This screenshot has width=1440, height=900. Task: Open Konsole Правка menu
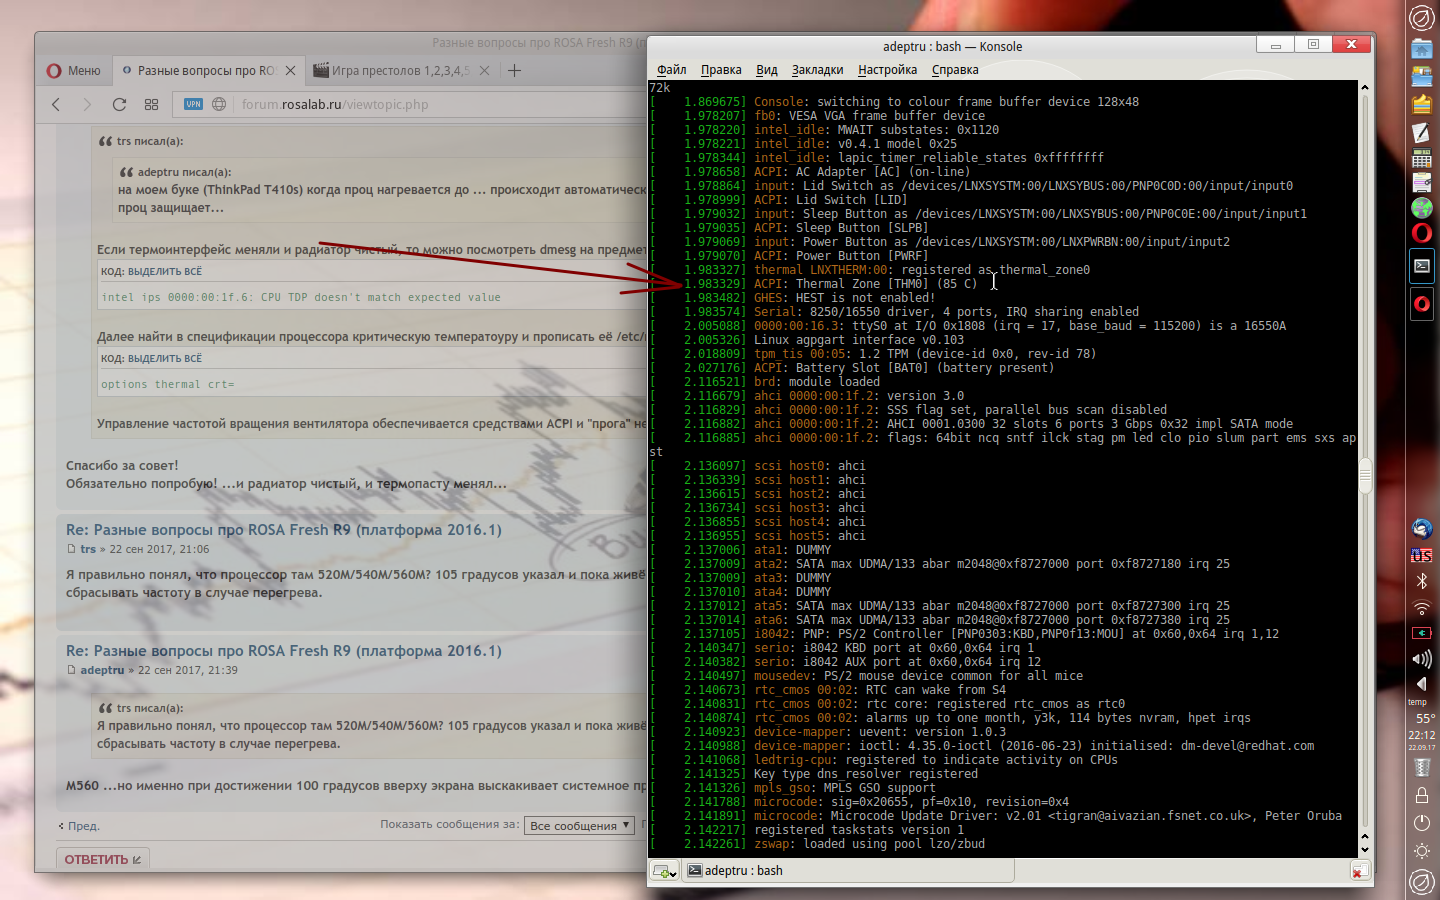[721, 70]
